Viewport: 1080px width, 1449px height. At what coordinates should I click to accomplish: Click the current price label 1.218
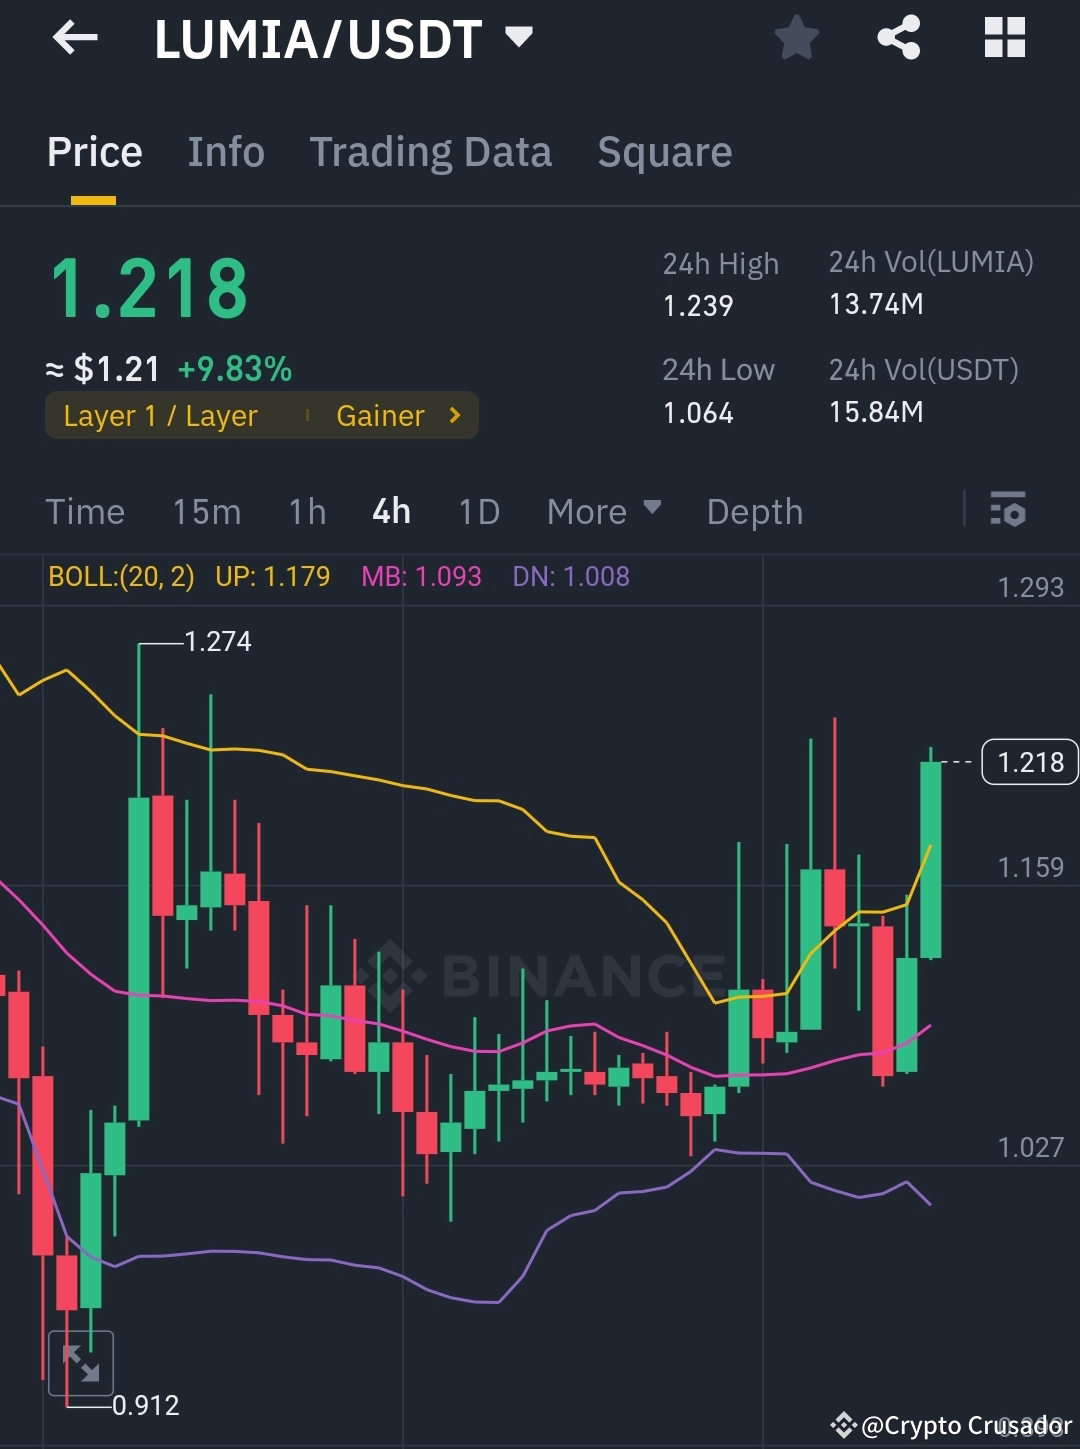[1030, 762]
